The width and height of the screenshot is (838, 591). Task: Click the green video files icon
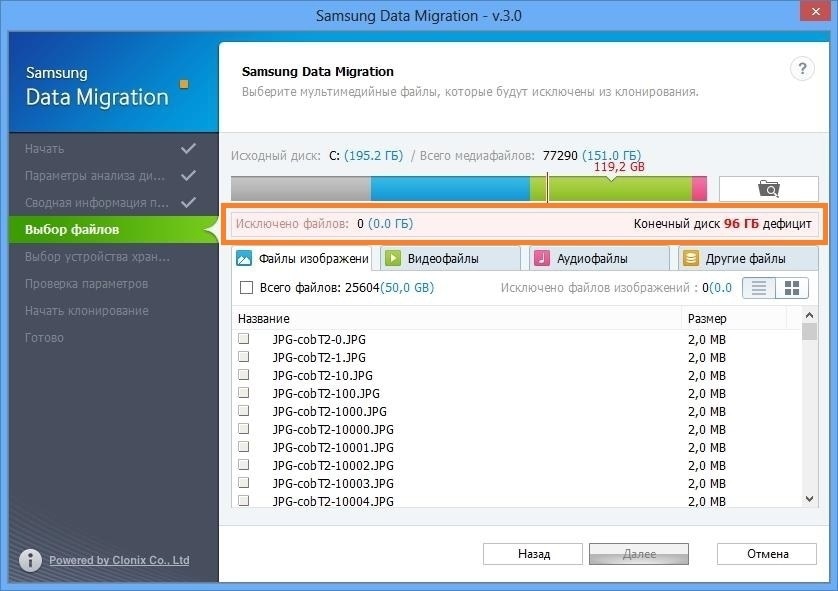393,259
